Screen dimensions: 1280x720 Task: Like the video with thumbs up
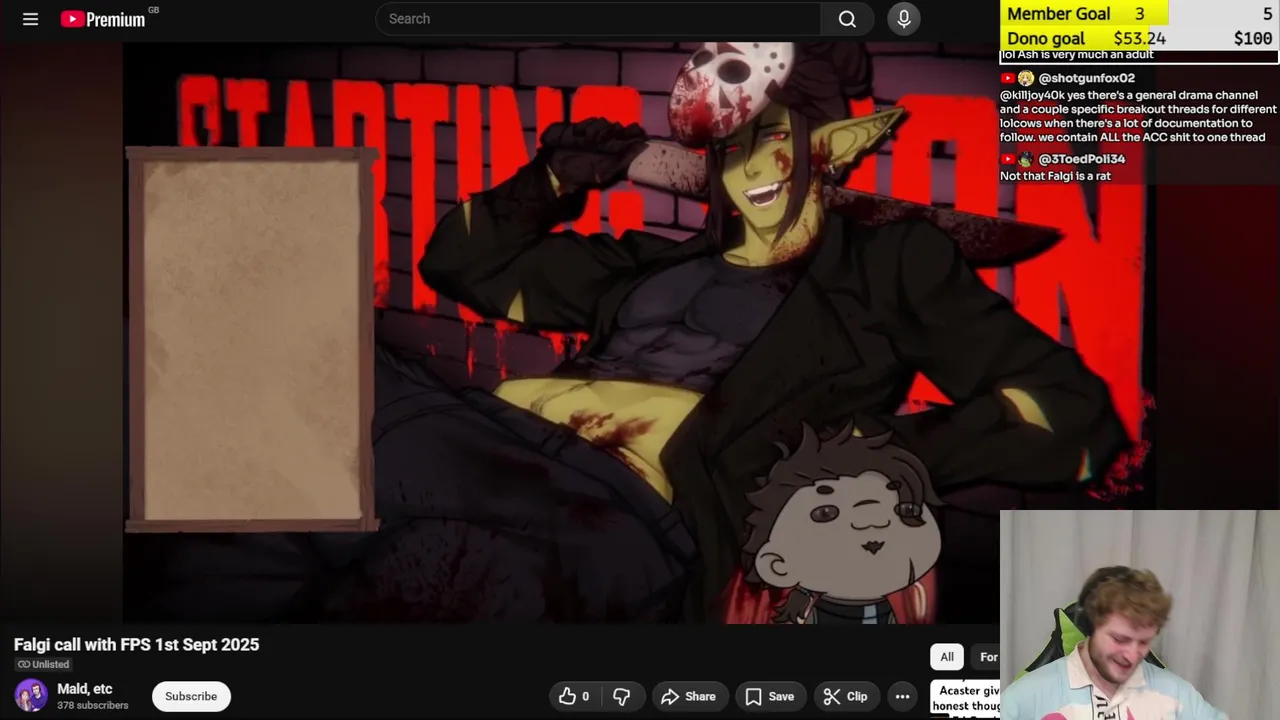click(x=574, y=696)
